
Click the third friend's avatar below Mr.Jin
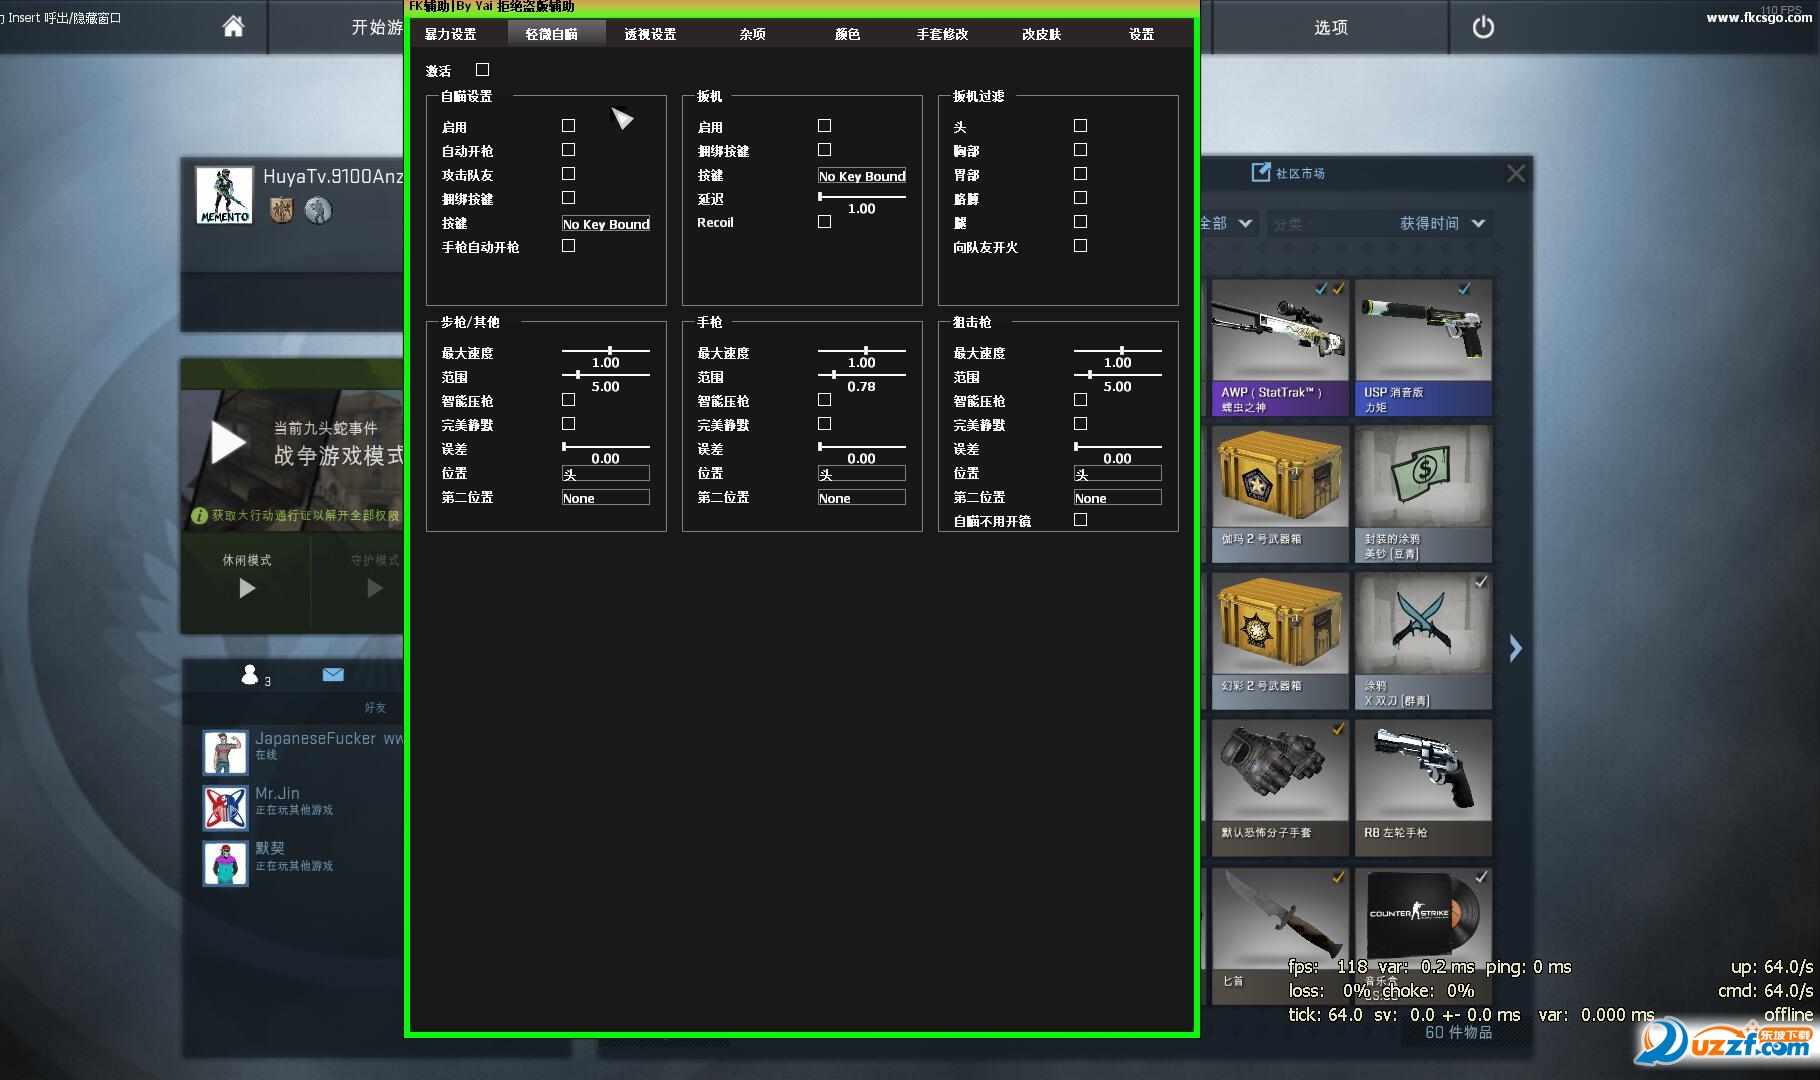(225, 864)
